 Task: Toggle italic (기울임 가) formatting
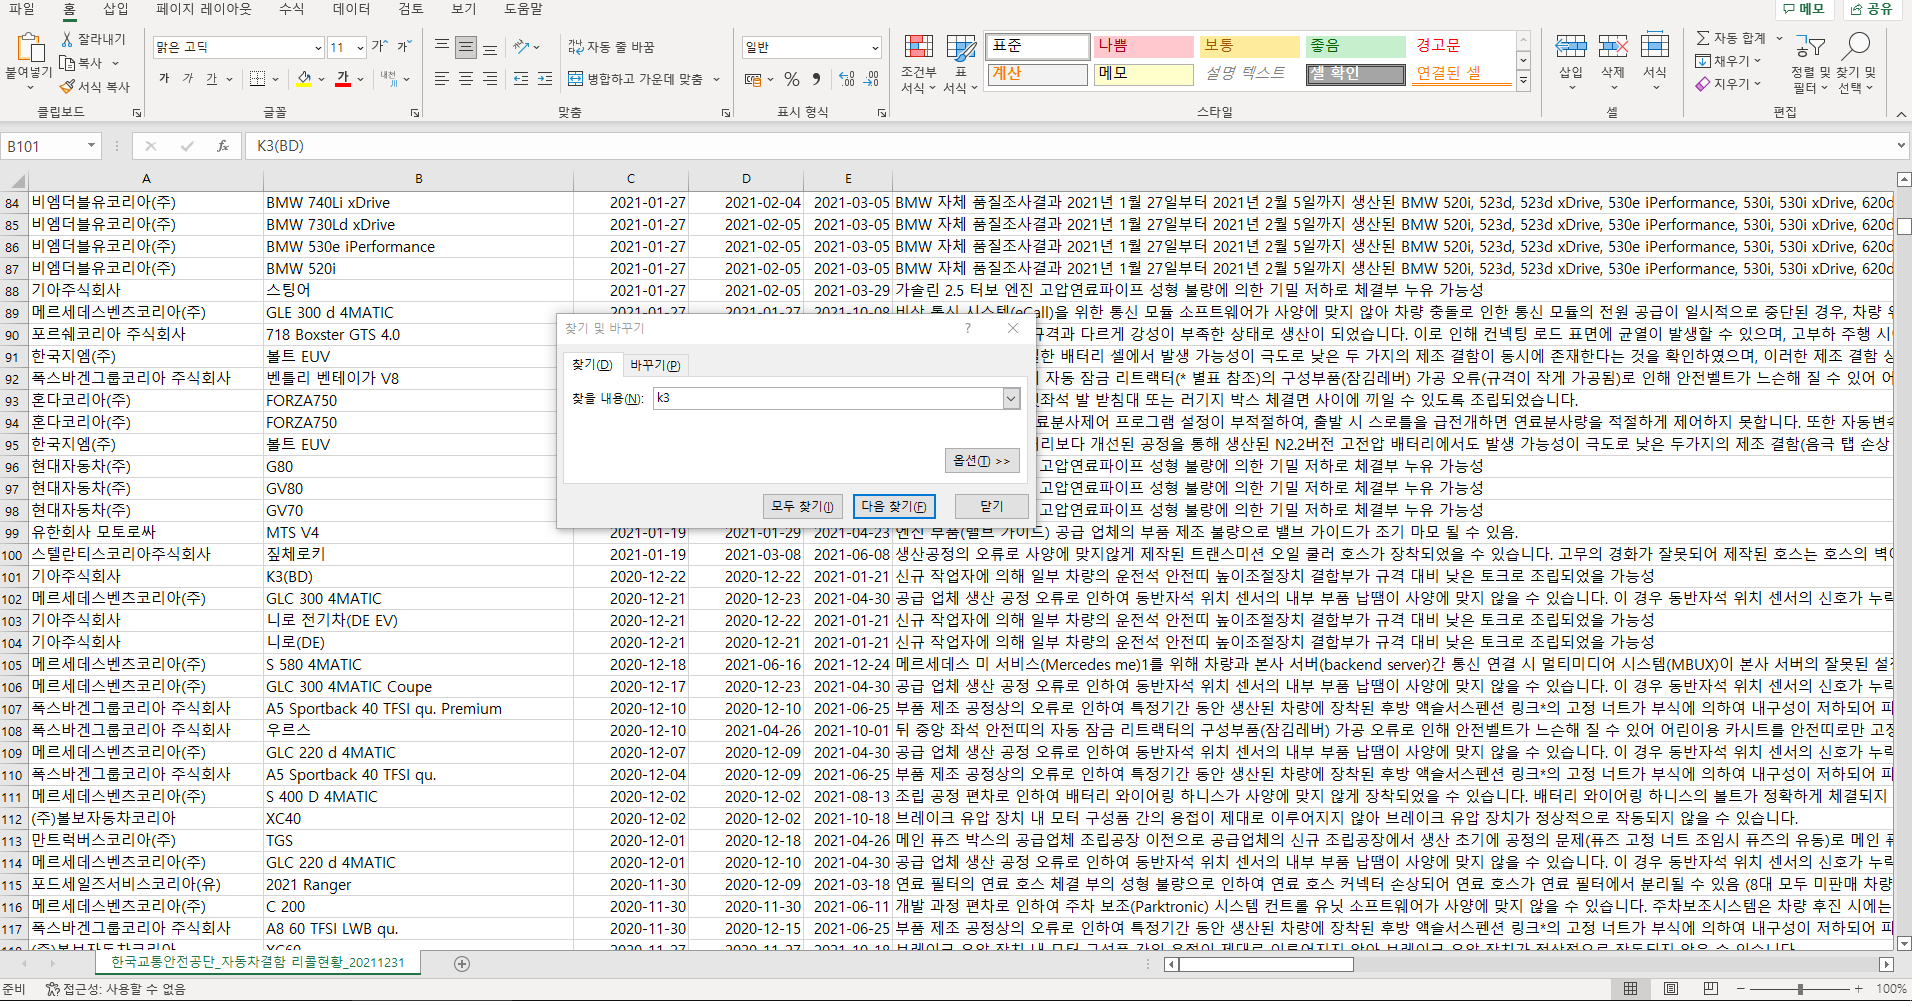[188, 79]
